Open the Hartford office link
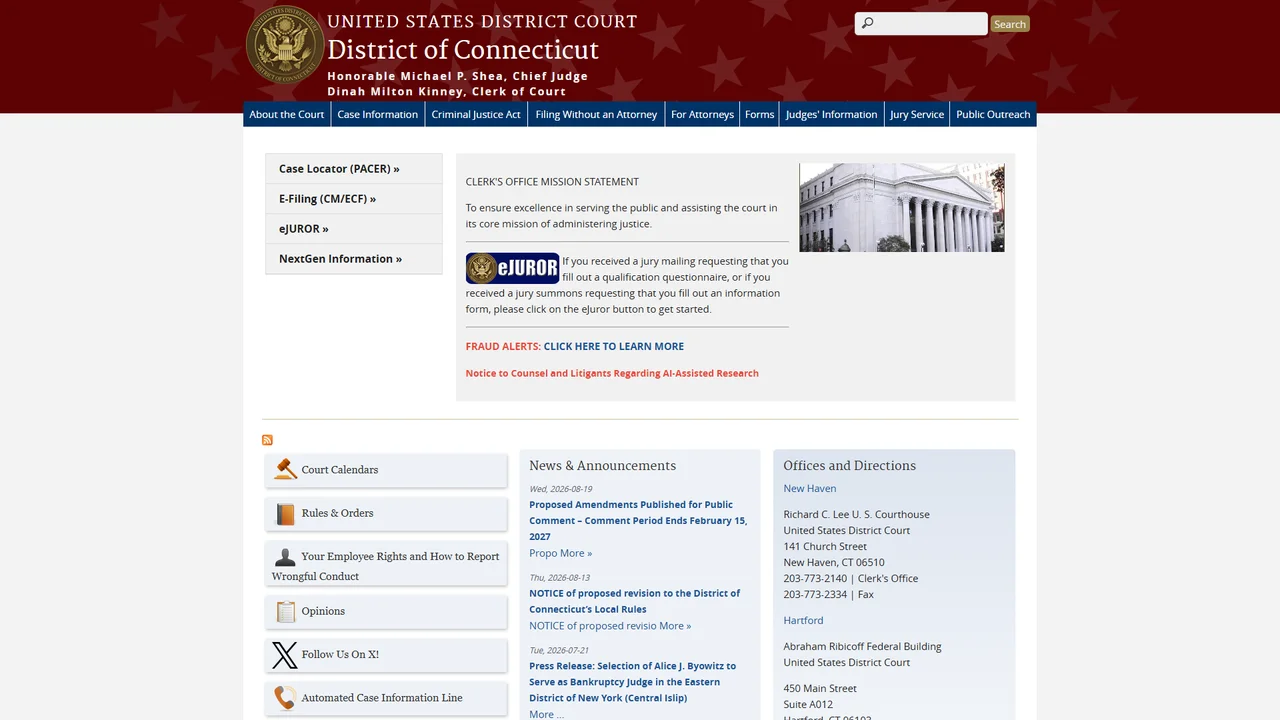 803,621
